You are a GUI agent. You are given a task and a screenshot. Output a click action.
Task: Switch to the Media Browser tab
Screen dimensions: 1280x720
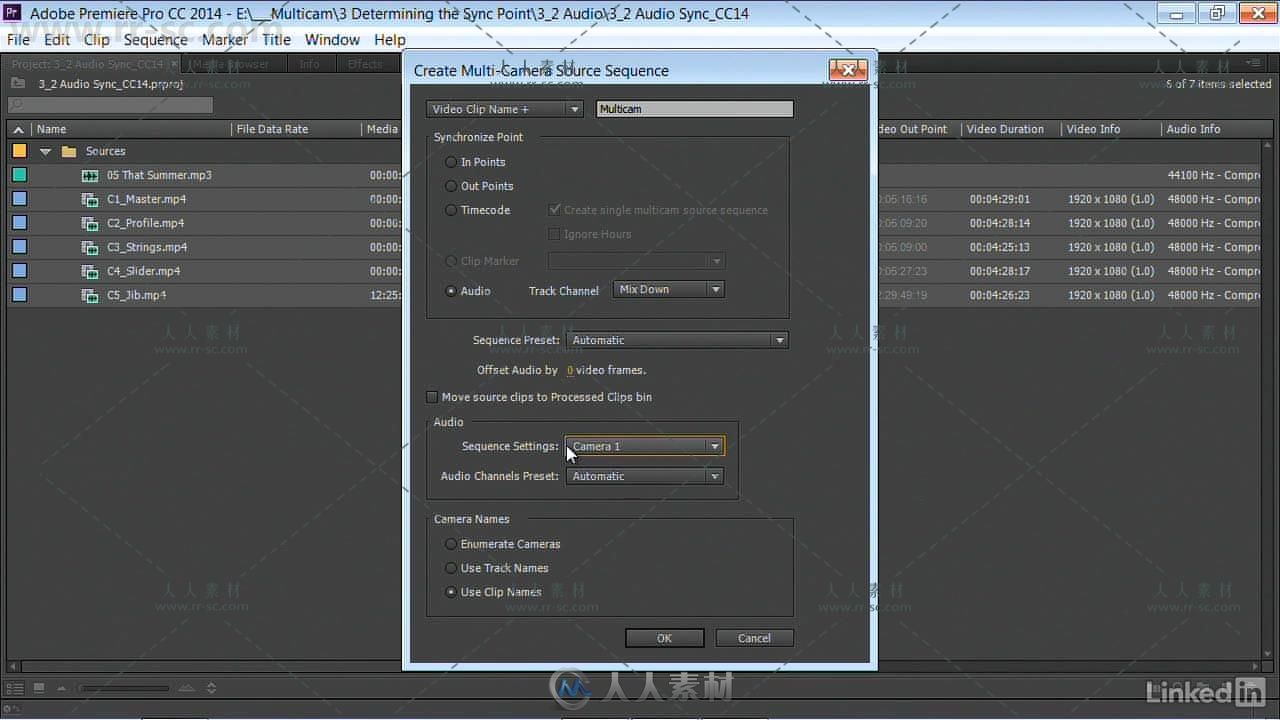[233, 64]
